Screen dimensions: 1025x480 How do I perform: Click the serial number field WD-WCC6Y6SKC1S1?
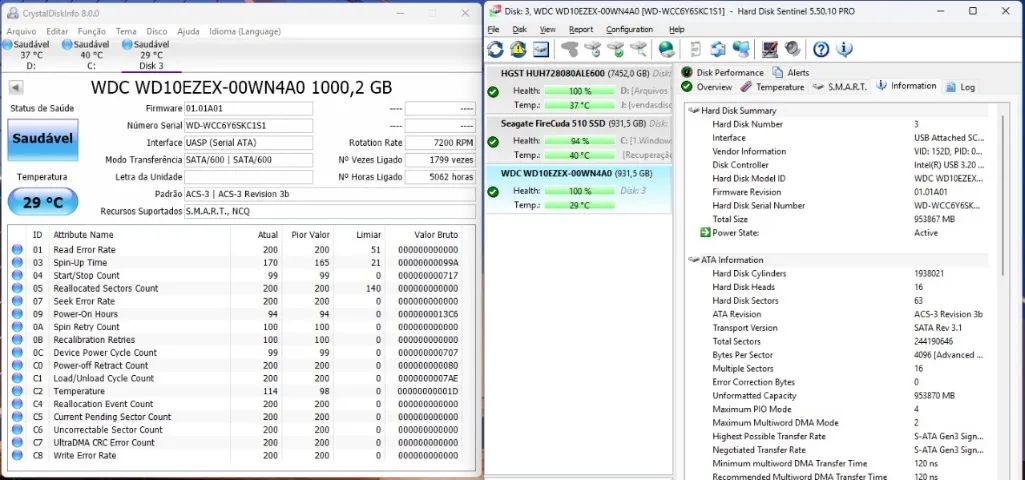[248, 126]
